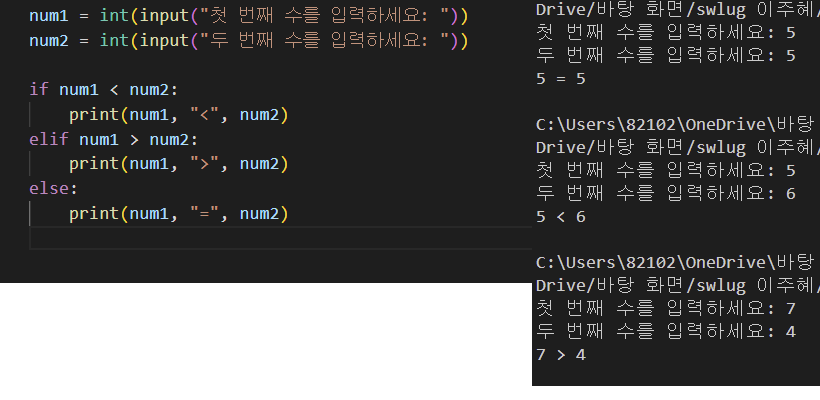
Task: Click the 'elif num1 > num2:' line
Action: pyautogui.click(x=113, y=139)
